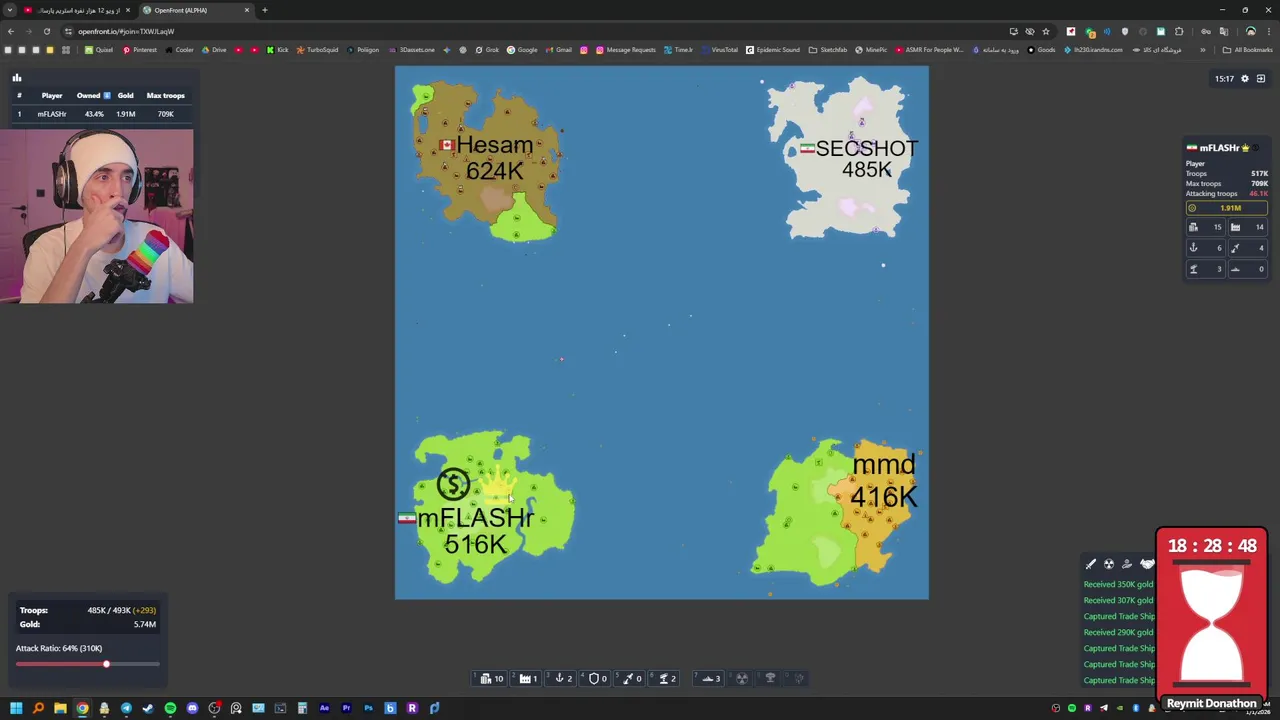Adjust the Attack Ratio slider handle
This screenshot has width=1280, height=720.
tap(106, 664)
